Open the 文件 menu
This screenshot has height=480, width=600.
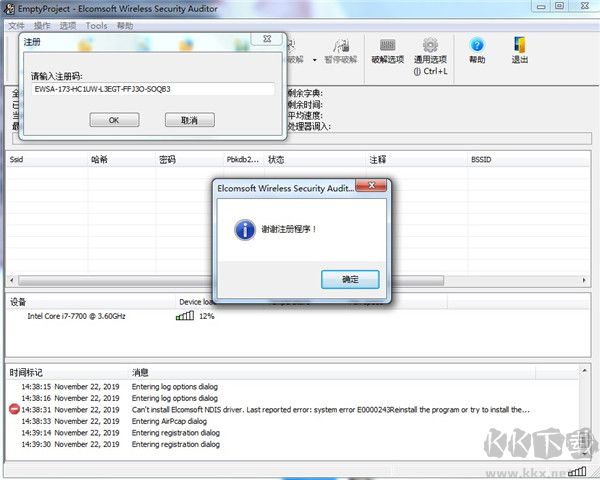click(x=16, y=26)
